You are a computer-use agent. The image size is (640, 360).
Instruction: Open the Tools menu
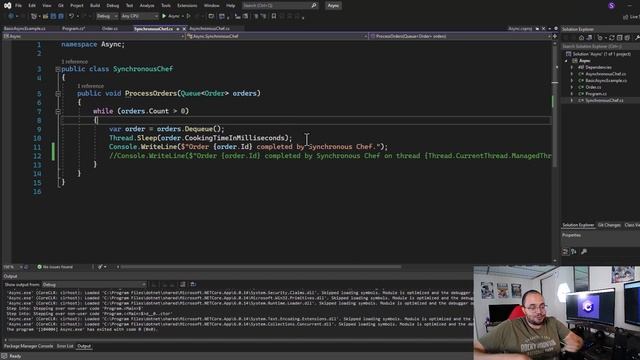pos(166,6)
